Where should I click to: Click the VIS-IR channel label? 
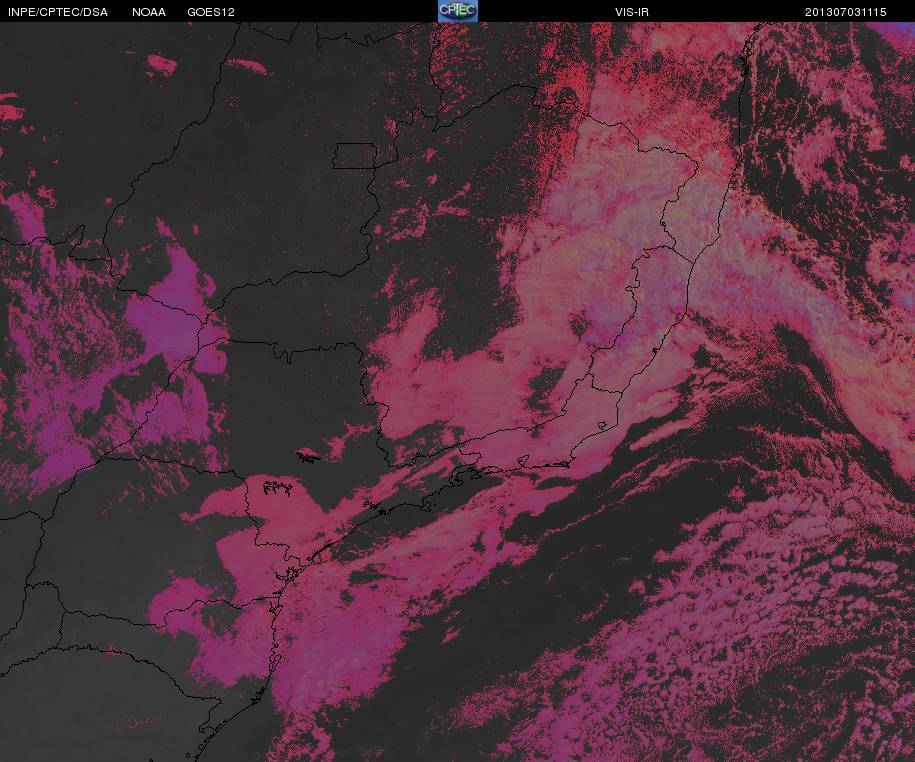point(631,12)
